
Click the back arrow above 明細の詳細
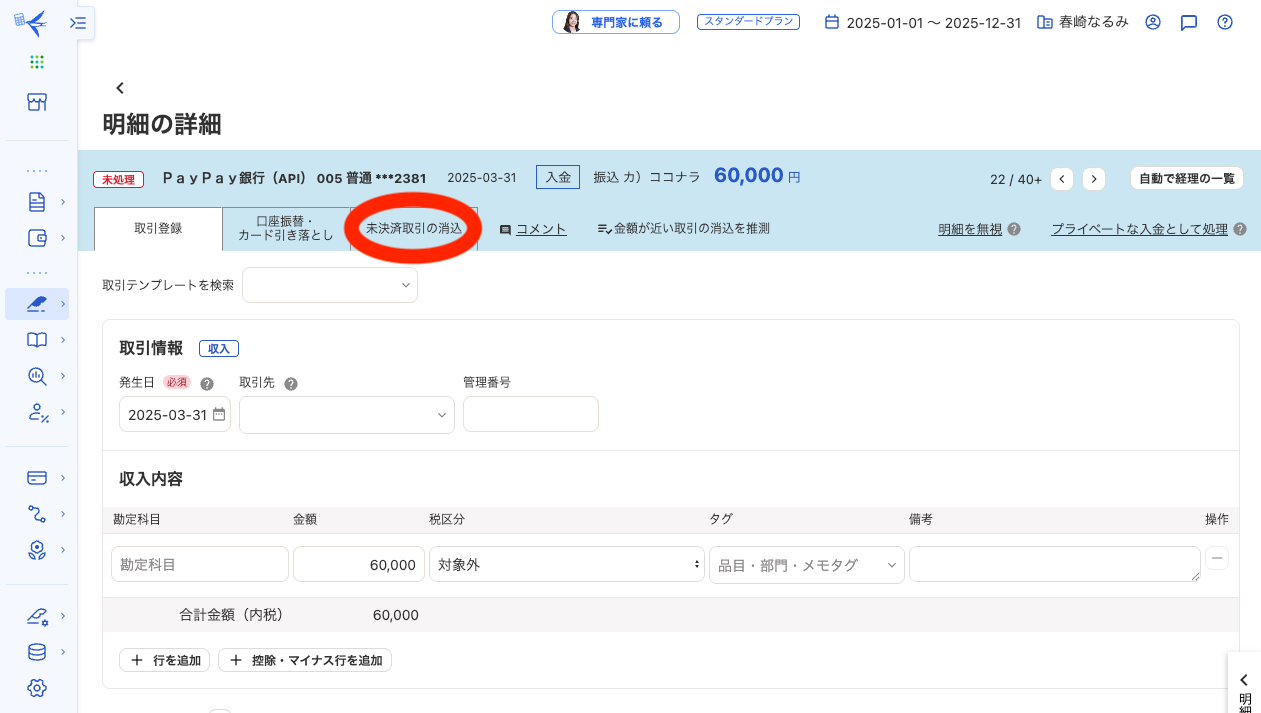pyautogui.click(x=120, y=88)
